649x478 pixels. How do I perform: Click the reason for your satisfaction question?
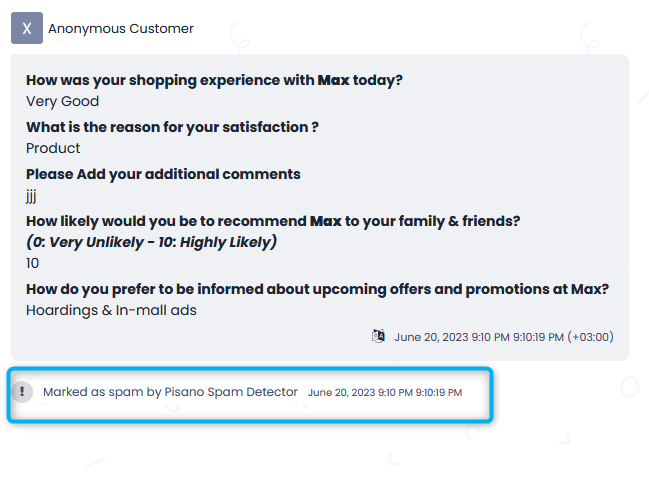click(x=172, y=127)
